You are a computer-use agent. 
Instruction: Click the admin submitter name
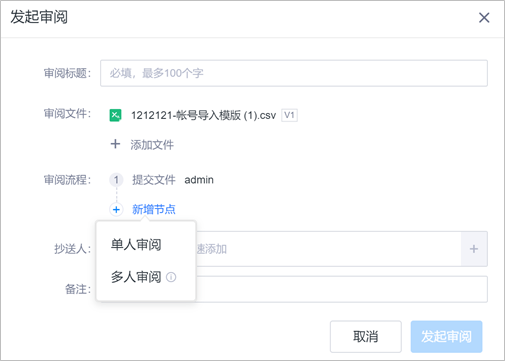pyautogui.click(x=199, y=180)
